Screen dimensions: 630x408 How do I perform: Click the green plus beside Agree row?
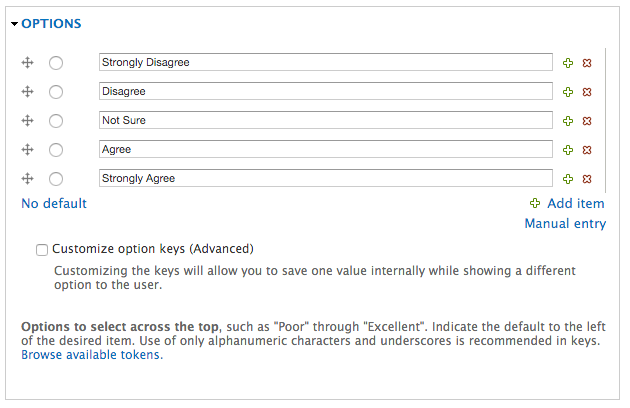tap(568, 150)
